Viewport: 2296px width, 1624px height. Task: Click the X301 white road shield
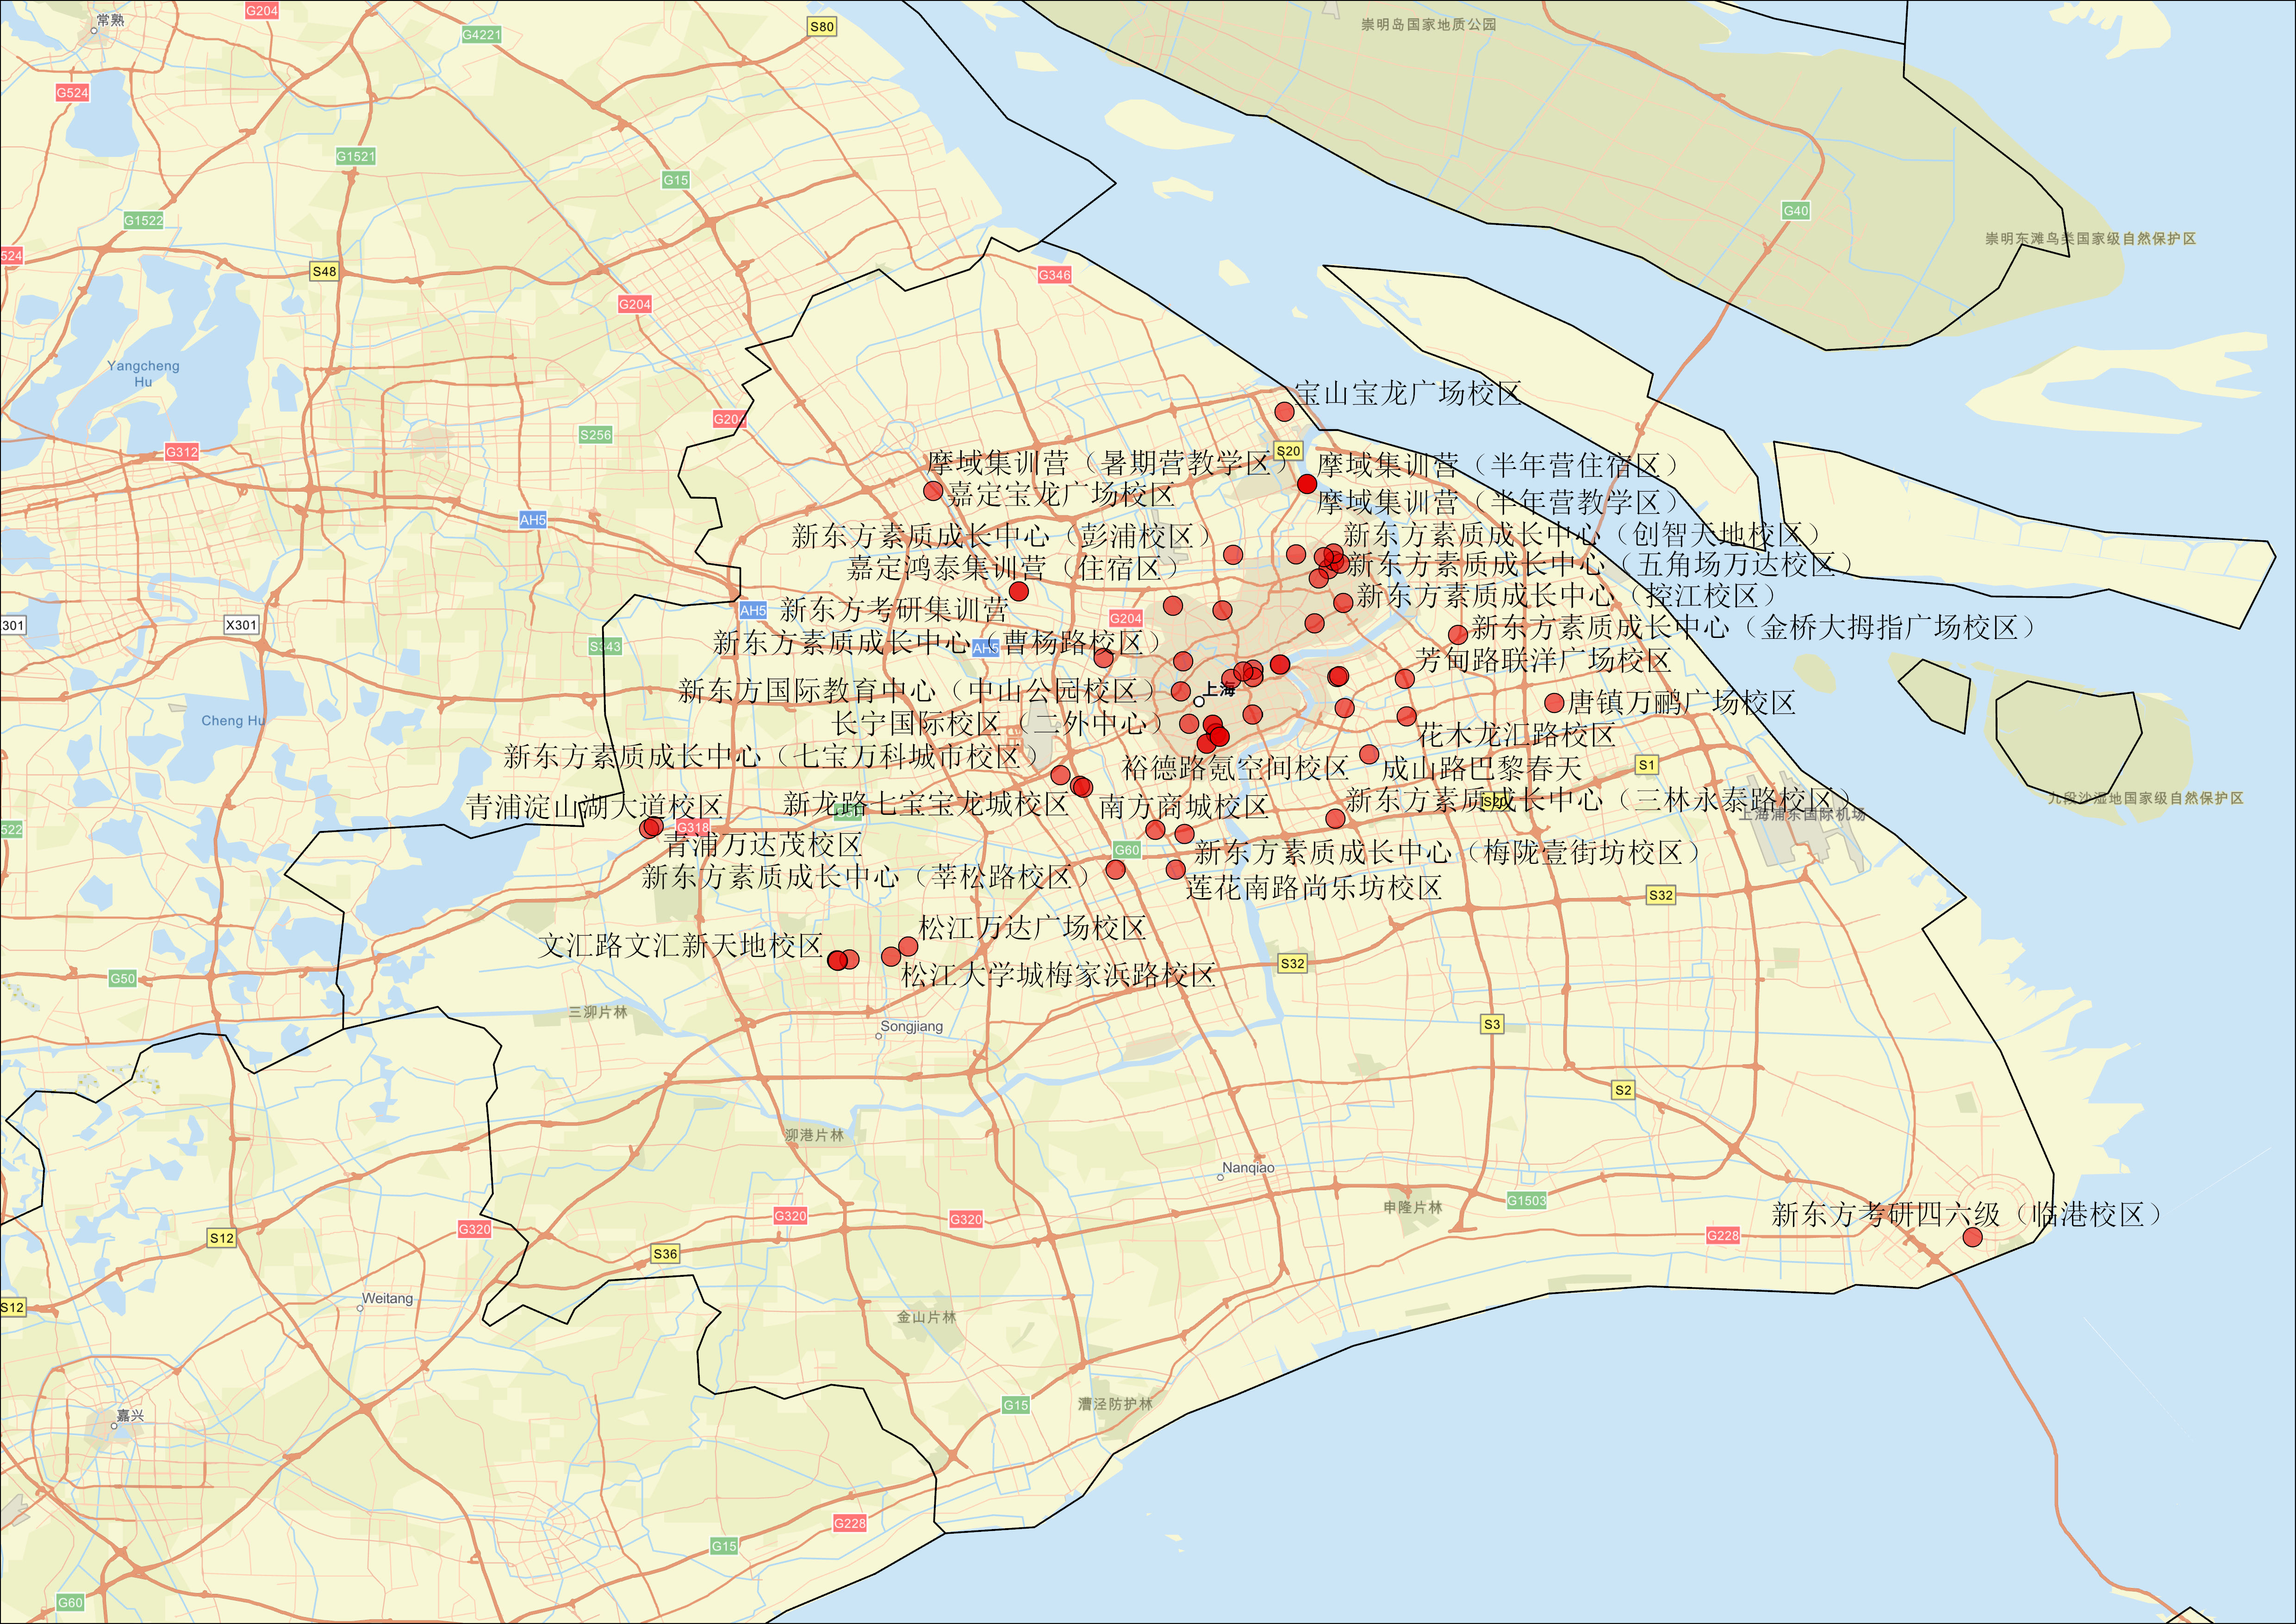(241, 625)
